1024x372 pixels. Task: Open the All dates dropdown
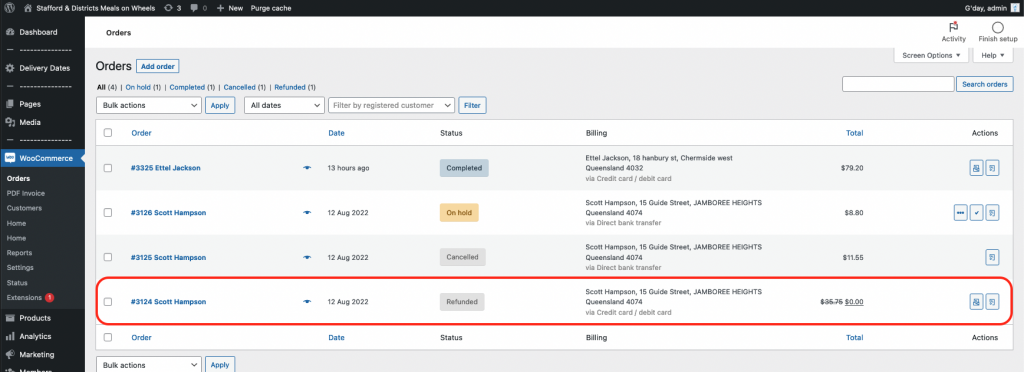284,105
